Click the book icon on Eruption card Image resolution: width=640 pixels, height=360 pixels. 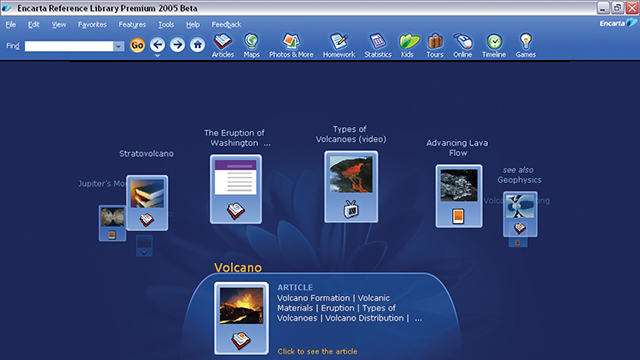(x=236, y=211)
